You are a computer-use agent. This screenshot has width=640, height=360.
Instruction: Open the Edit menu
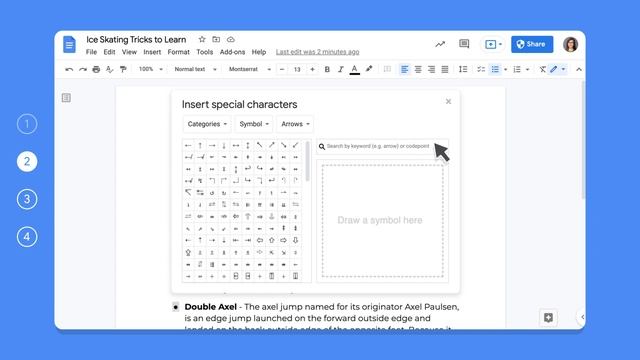click(109, 52)
